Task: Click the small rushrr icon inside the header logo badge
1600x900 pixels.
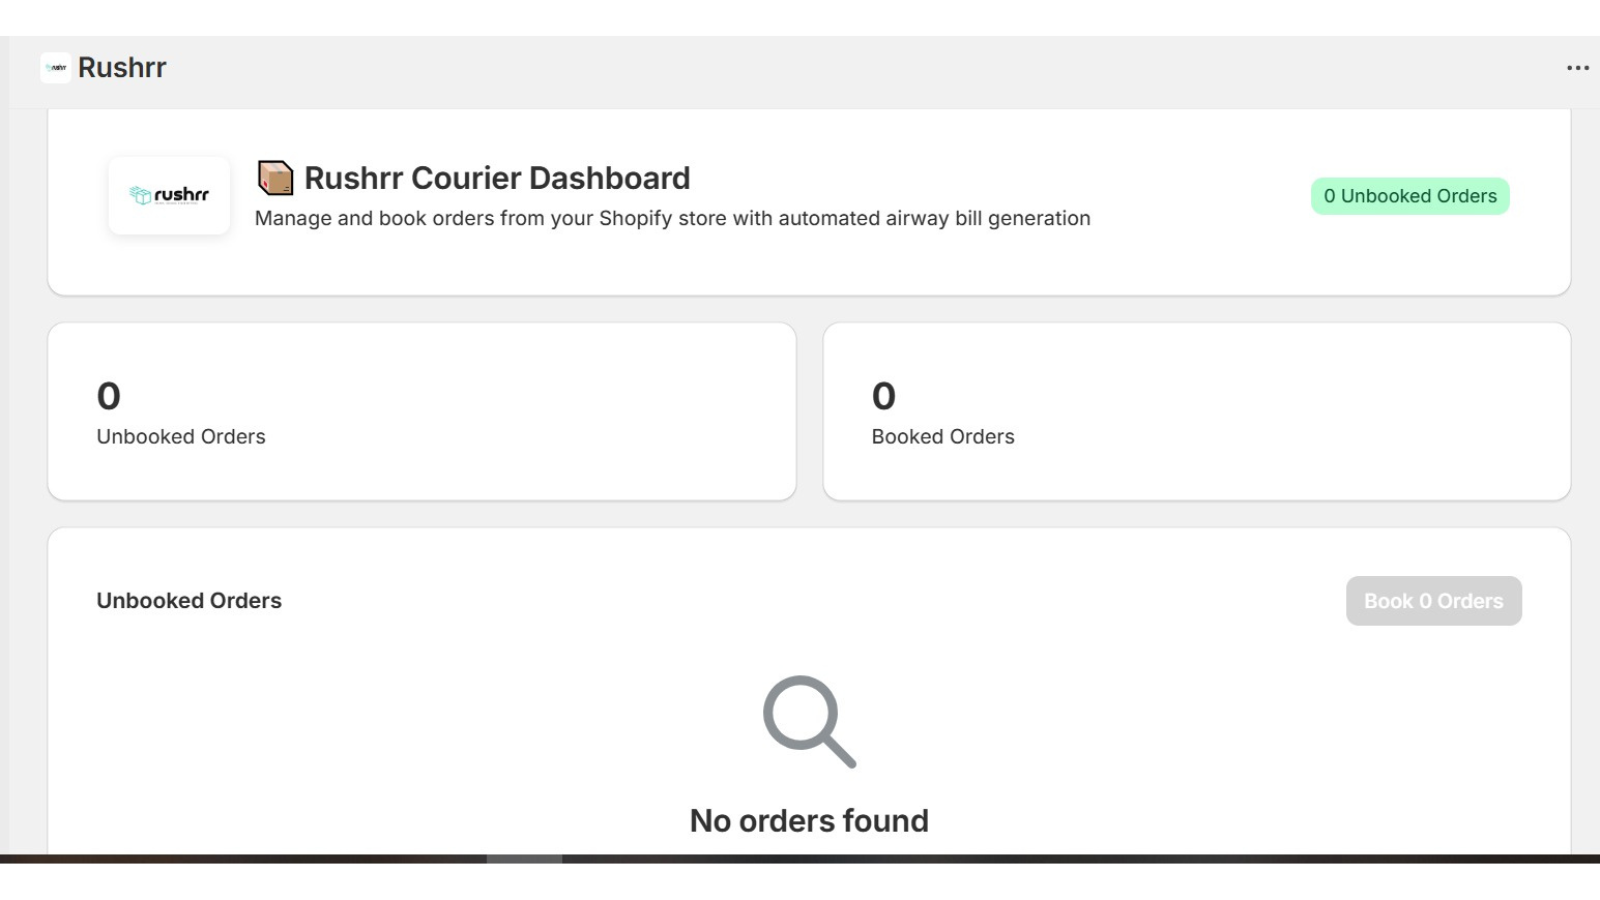Action: click(x=55, y=67)
